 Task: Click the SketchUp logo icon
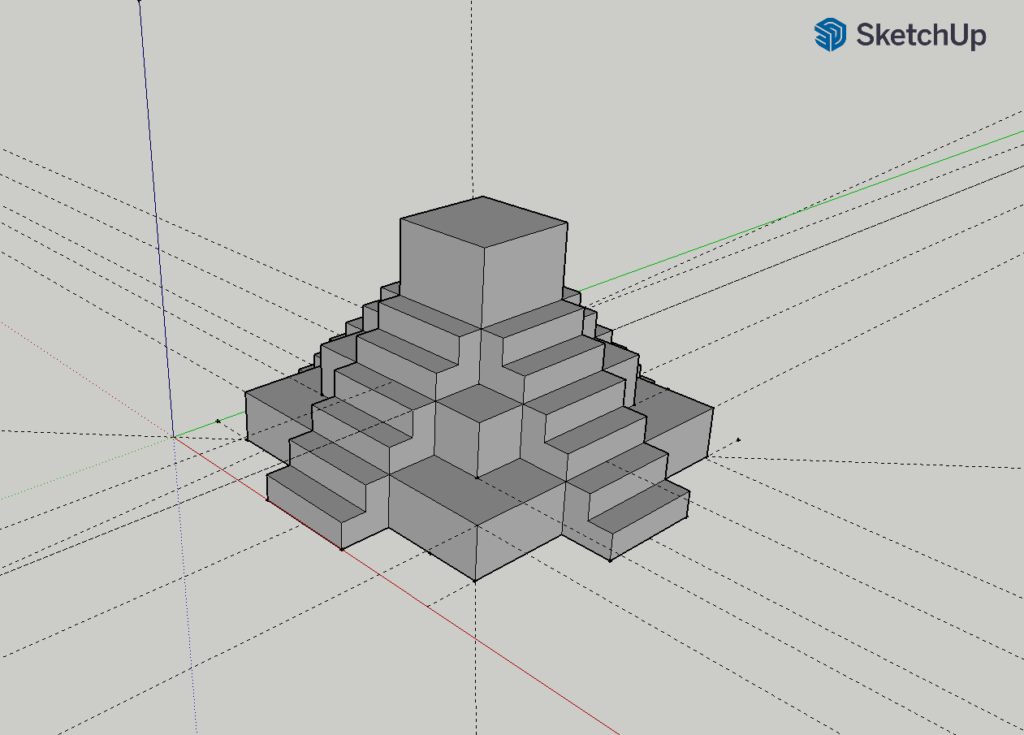[829, 35]
